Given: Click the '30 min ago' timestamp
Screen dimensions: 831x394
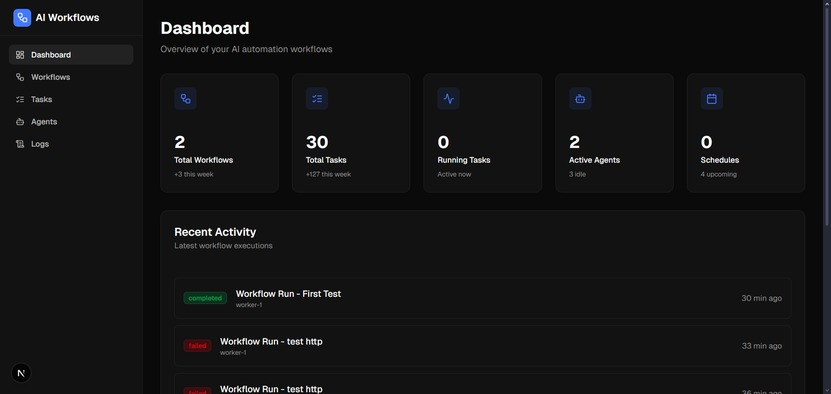Looking at the screenshot, I should coord(762,298).
